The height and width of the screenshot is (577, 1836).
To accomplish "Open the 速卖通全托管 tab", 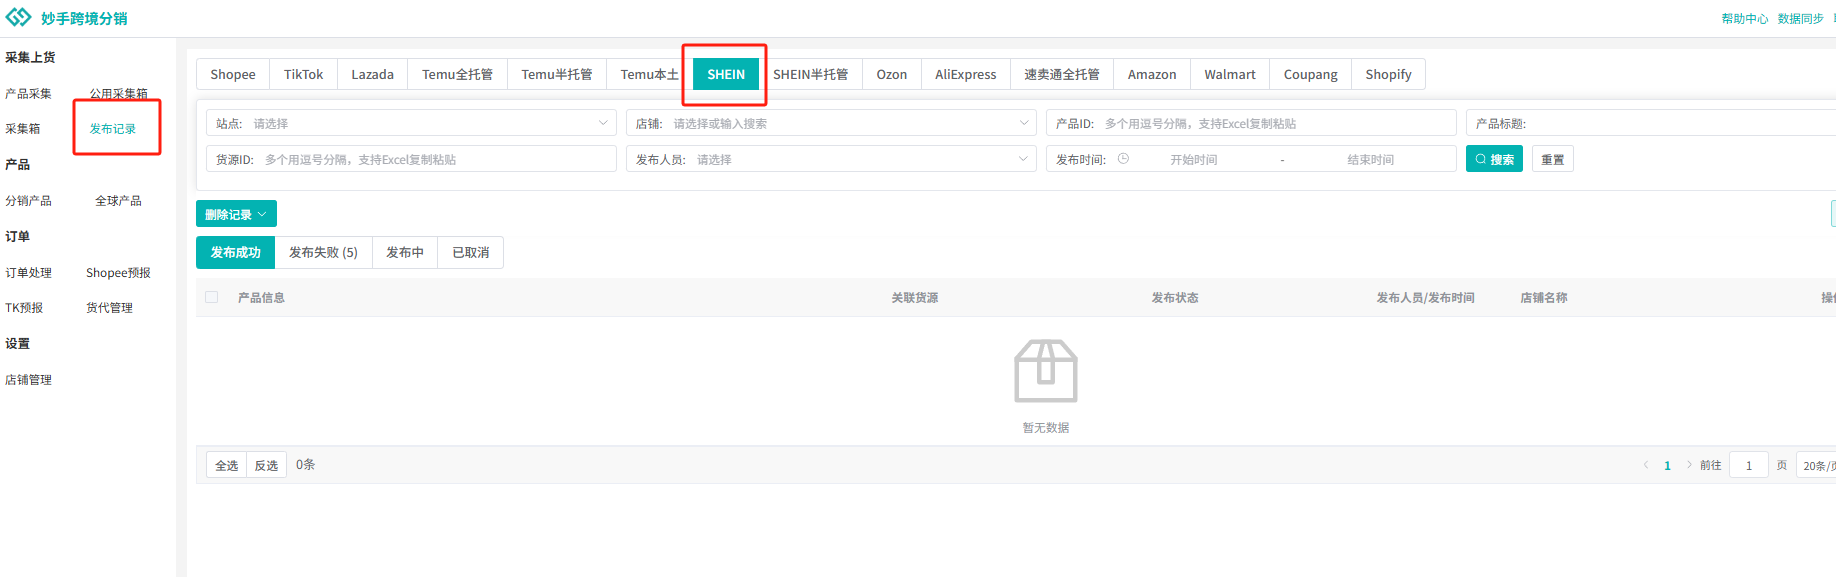I will tap(1062, 74).
